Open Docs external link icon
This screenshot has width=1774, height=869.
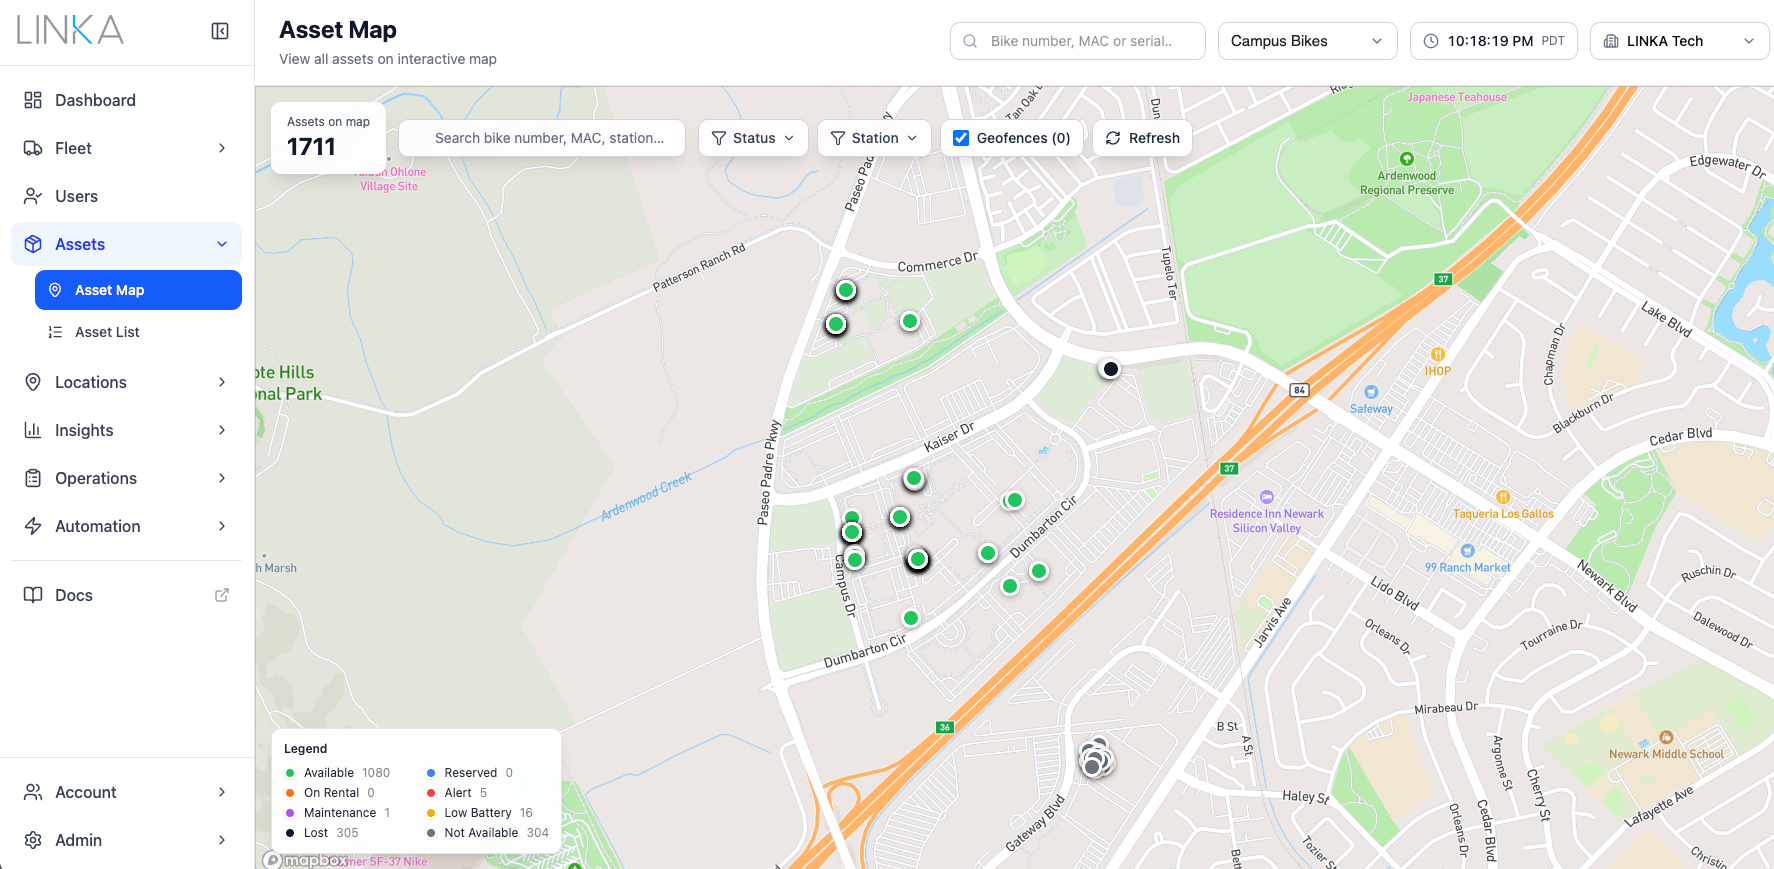click(222, 595)
